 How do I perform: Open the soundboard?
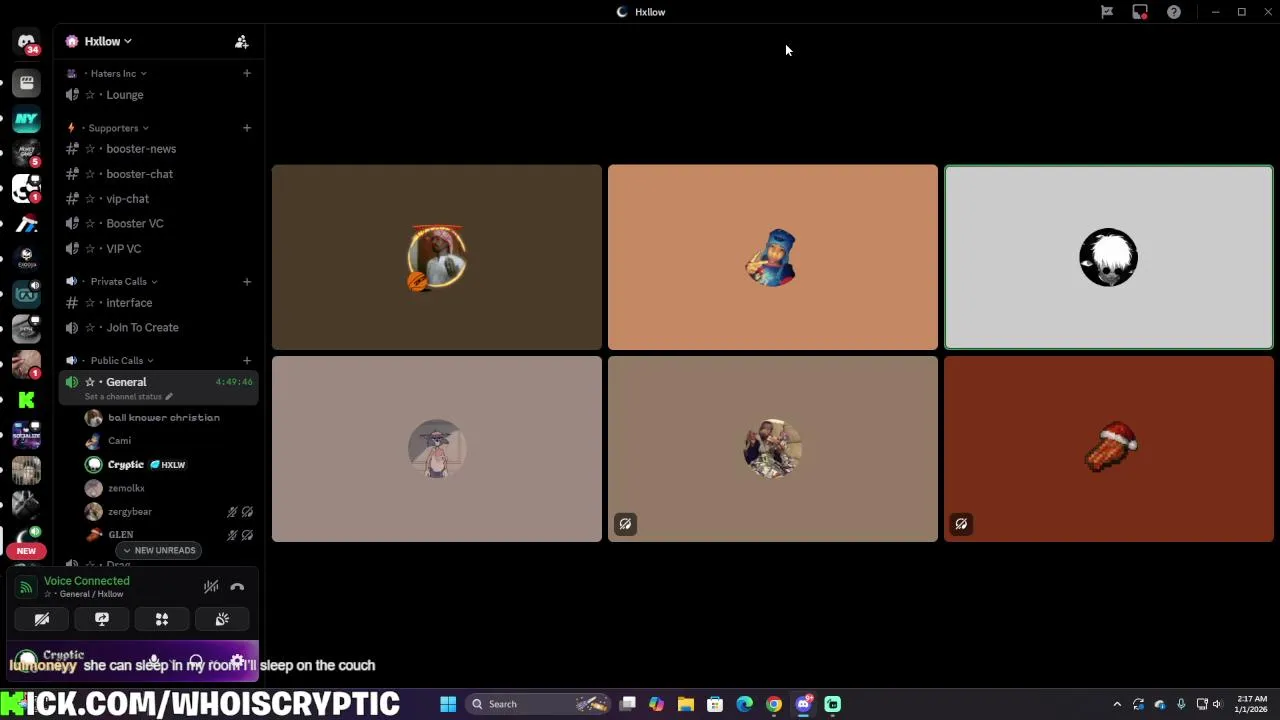[x=222, y=619]
